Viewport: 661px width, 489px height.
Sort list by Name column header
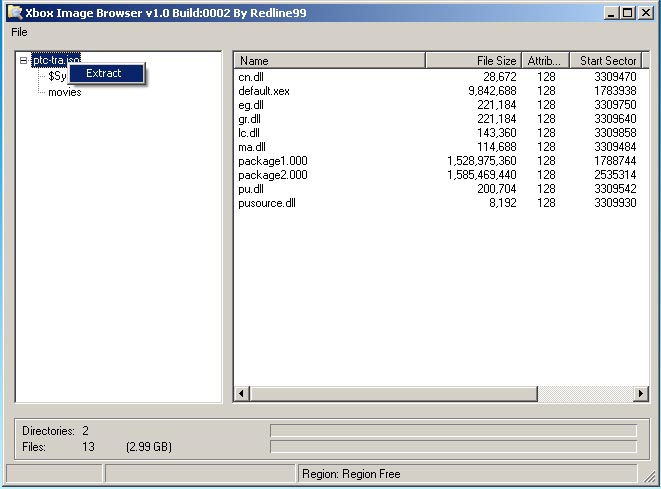tap(329, 61)
